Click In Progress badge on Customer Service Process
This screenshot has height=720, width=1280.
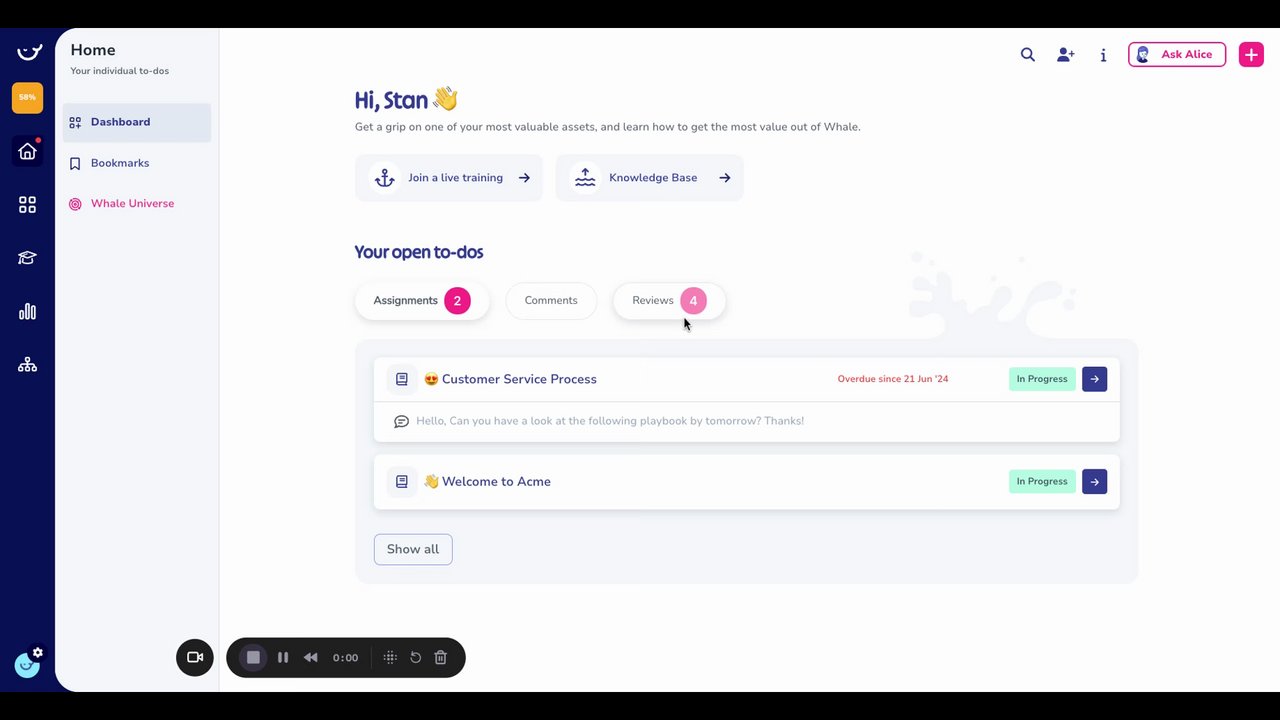coord(1042,379)
